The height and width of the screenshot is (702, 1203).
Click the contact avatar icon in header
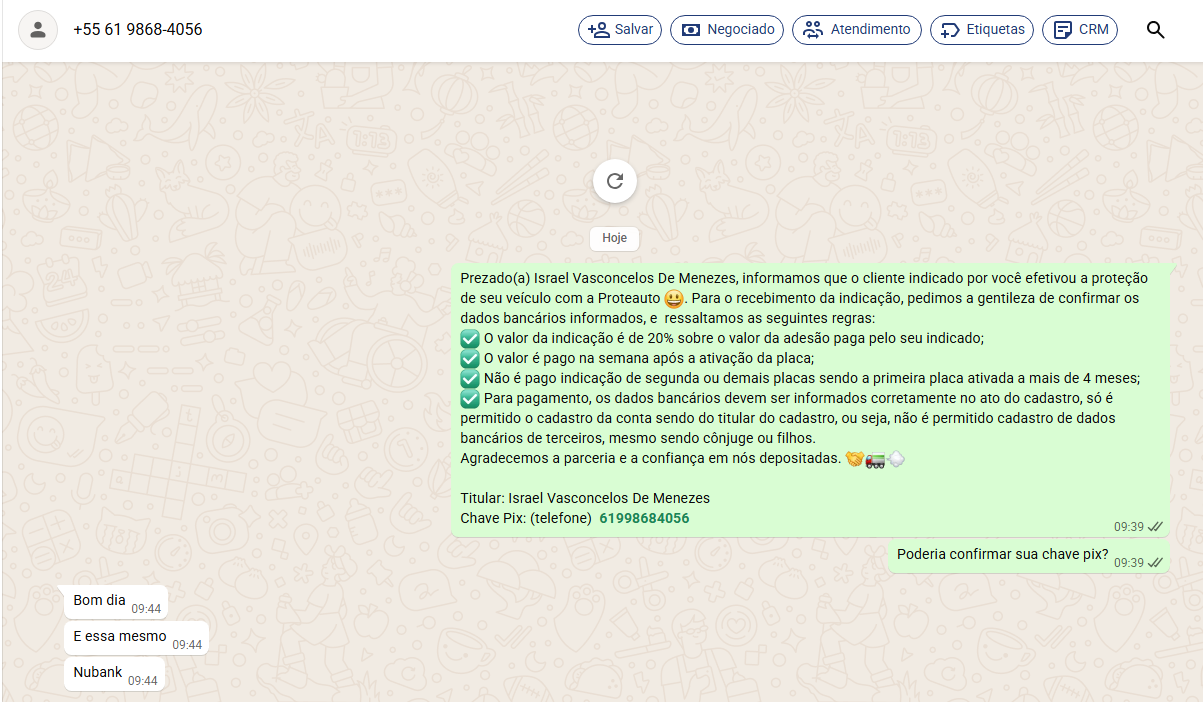[x=38, y=30]
